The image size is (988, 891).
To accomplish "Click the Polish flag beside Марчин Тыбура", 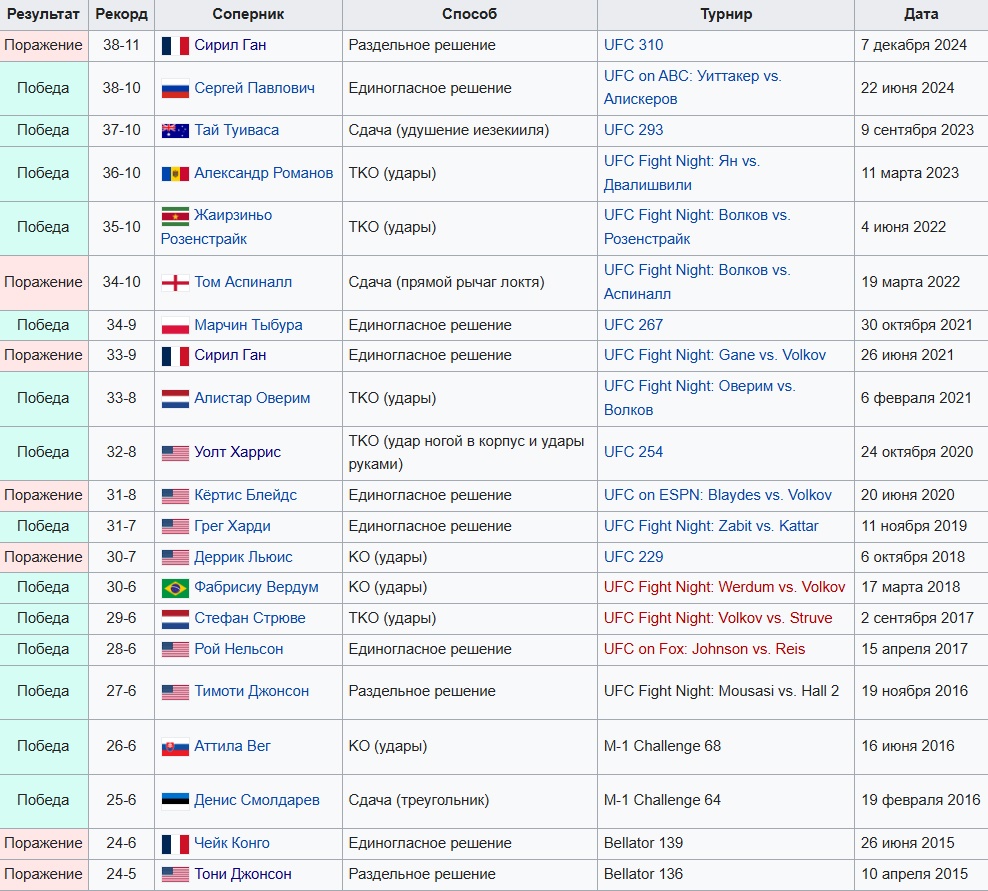I will [175, 325].
